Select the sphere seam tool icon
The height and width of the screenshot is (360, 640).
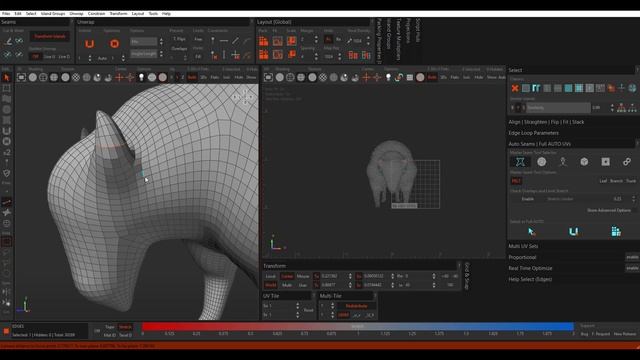(542, 162)
